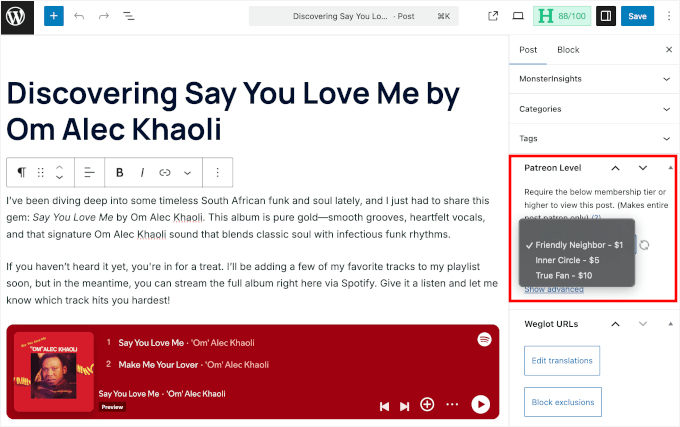Save the post
Image resolution: width=680 pixels, height=427 pixels.
point(637,16)
